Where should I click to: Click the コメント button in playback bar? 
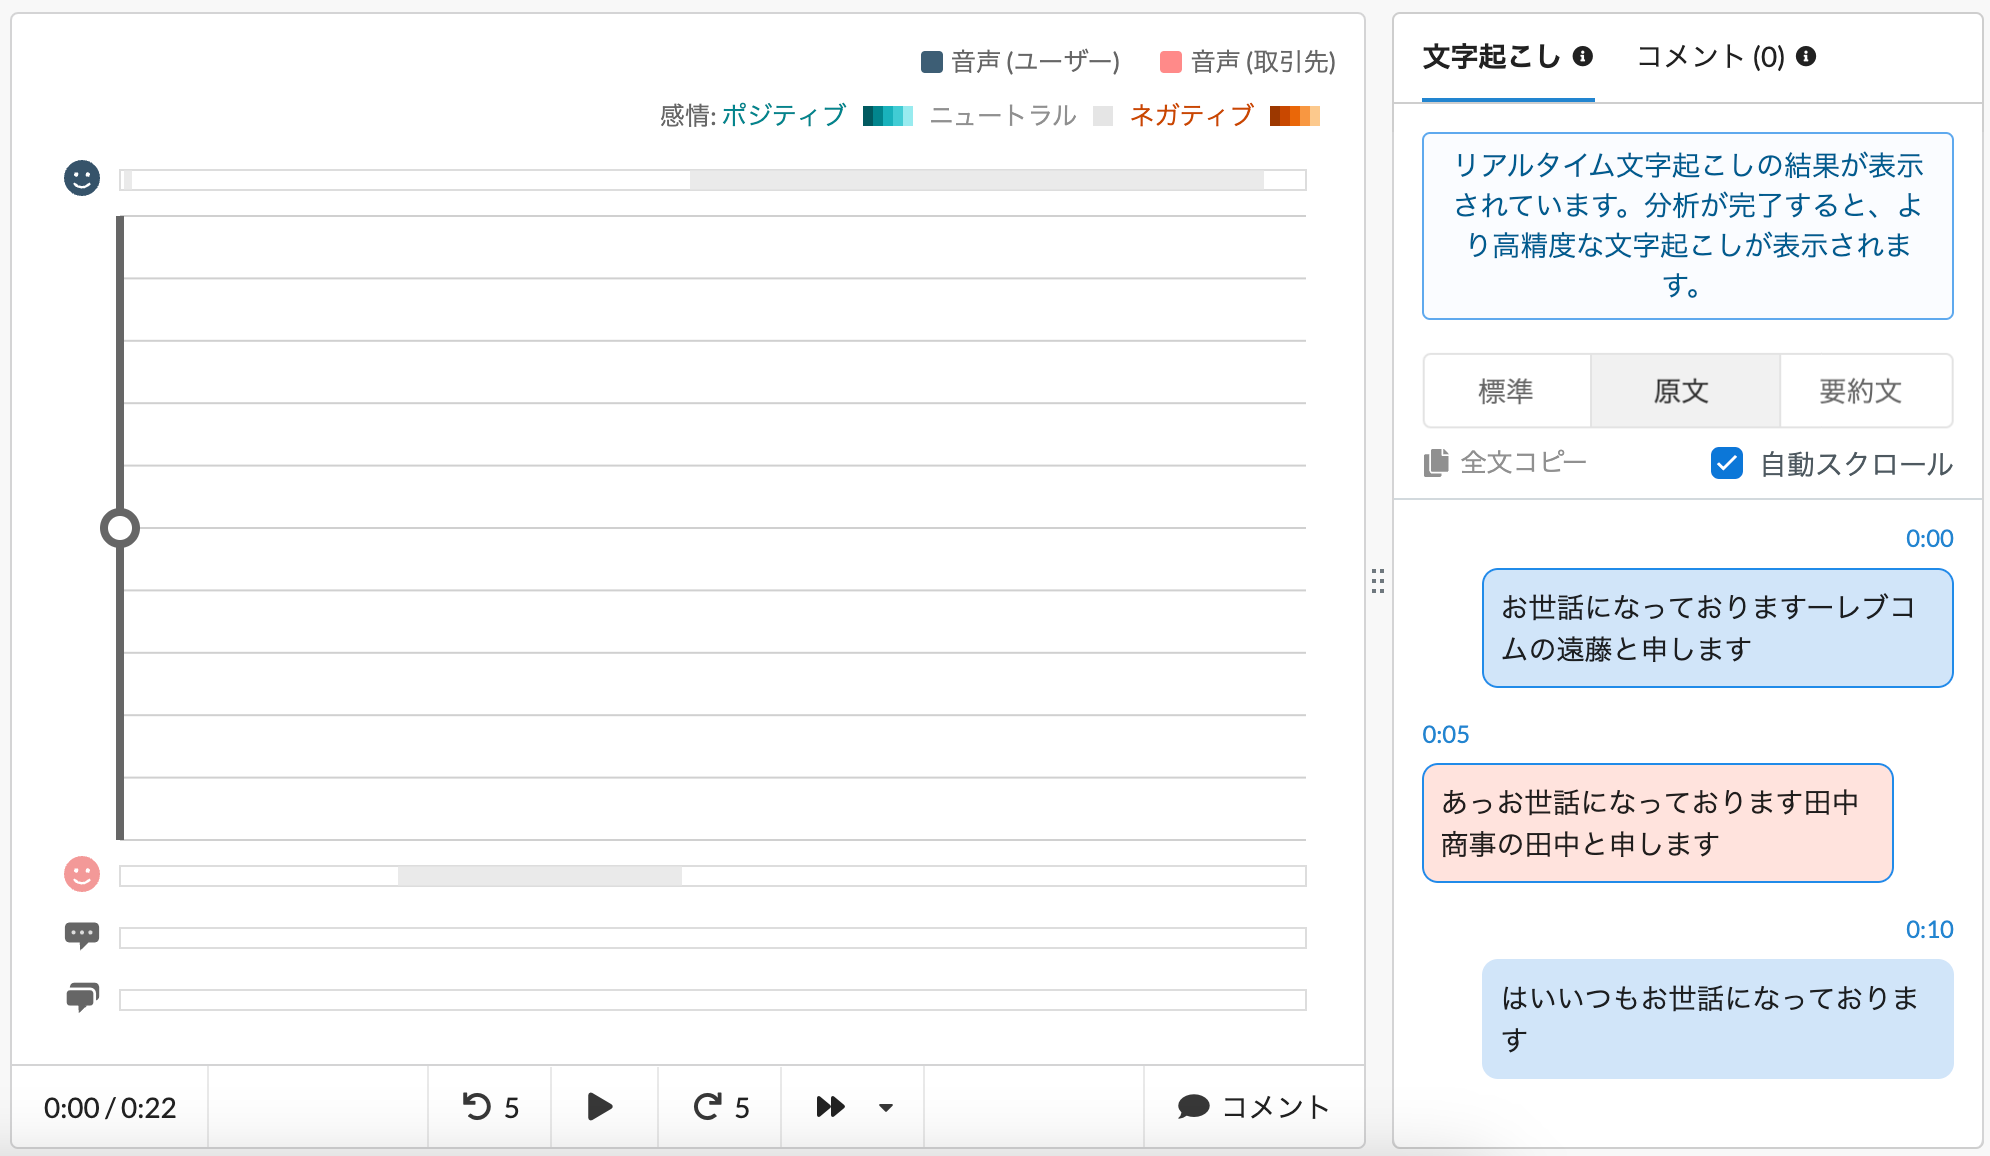(1254, 1107)
